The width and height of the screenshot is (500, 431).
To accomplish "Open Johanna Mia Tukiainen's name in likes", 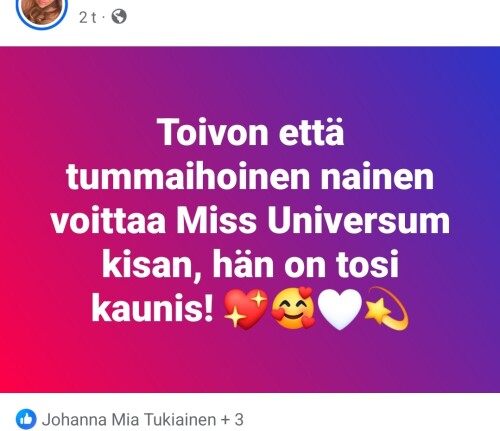I will pos(129,420).
